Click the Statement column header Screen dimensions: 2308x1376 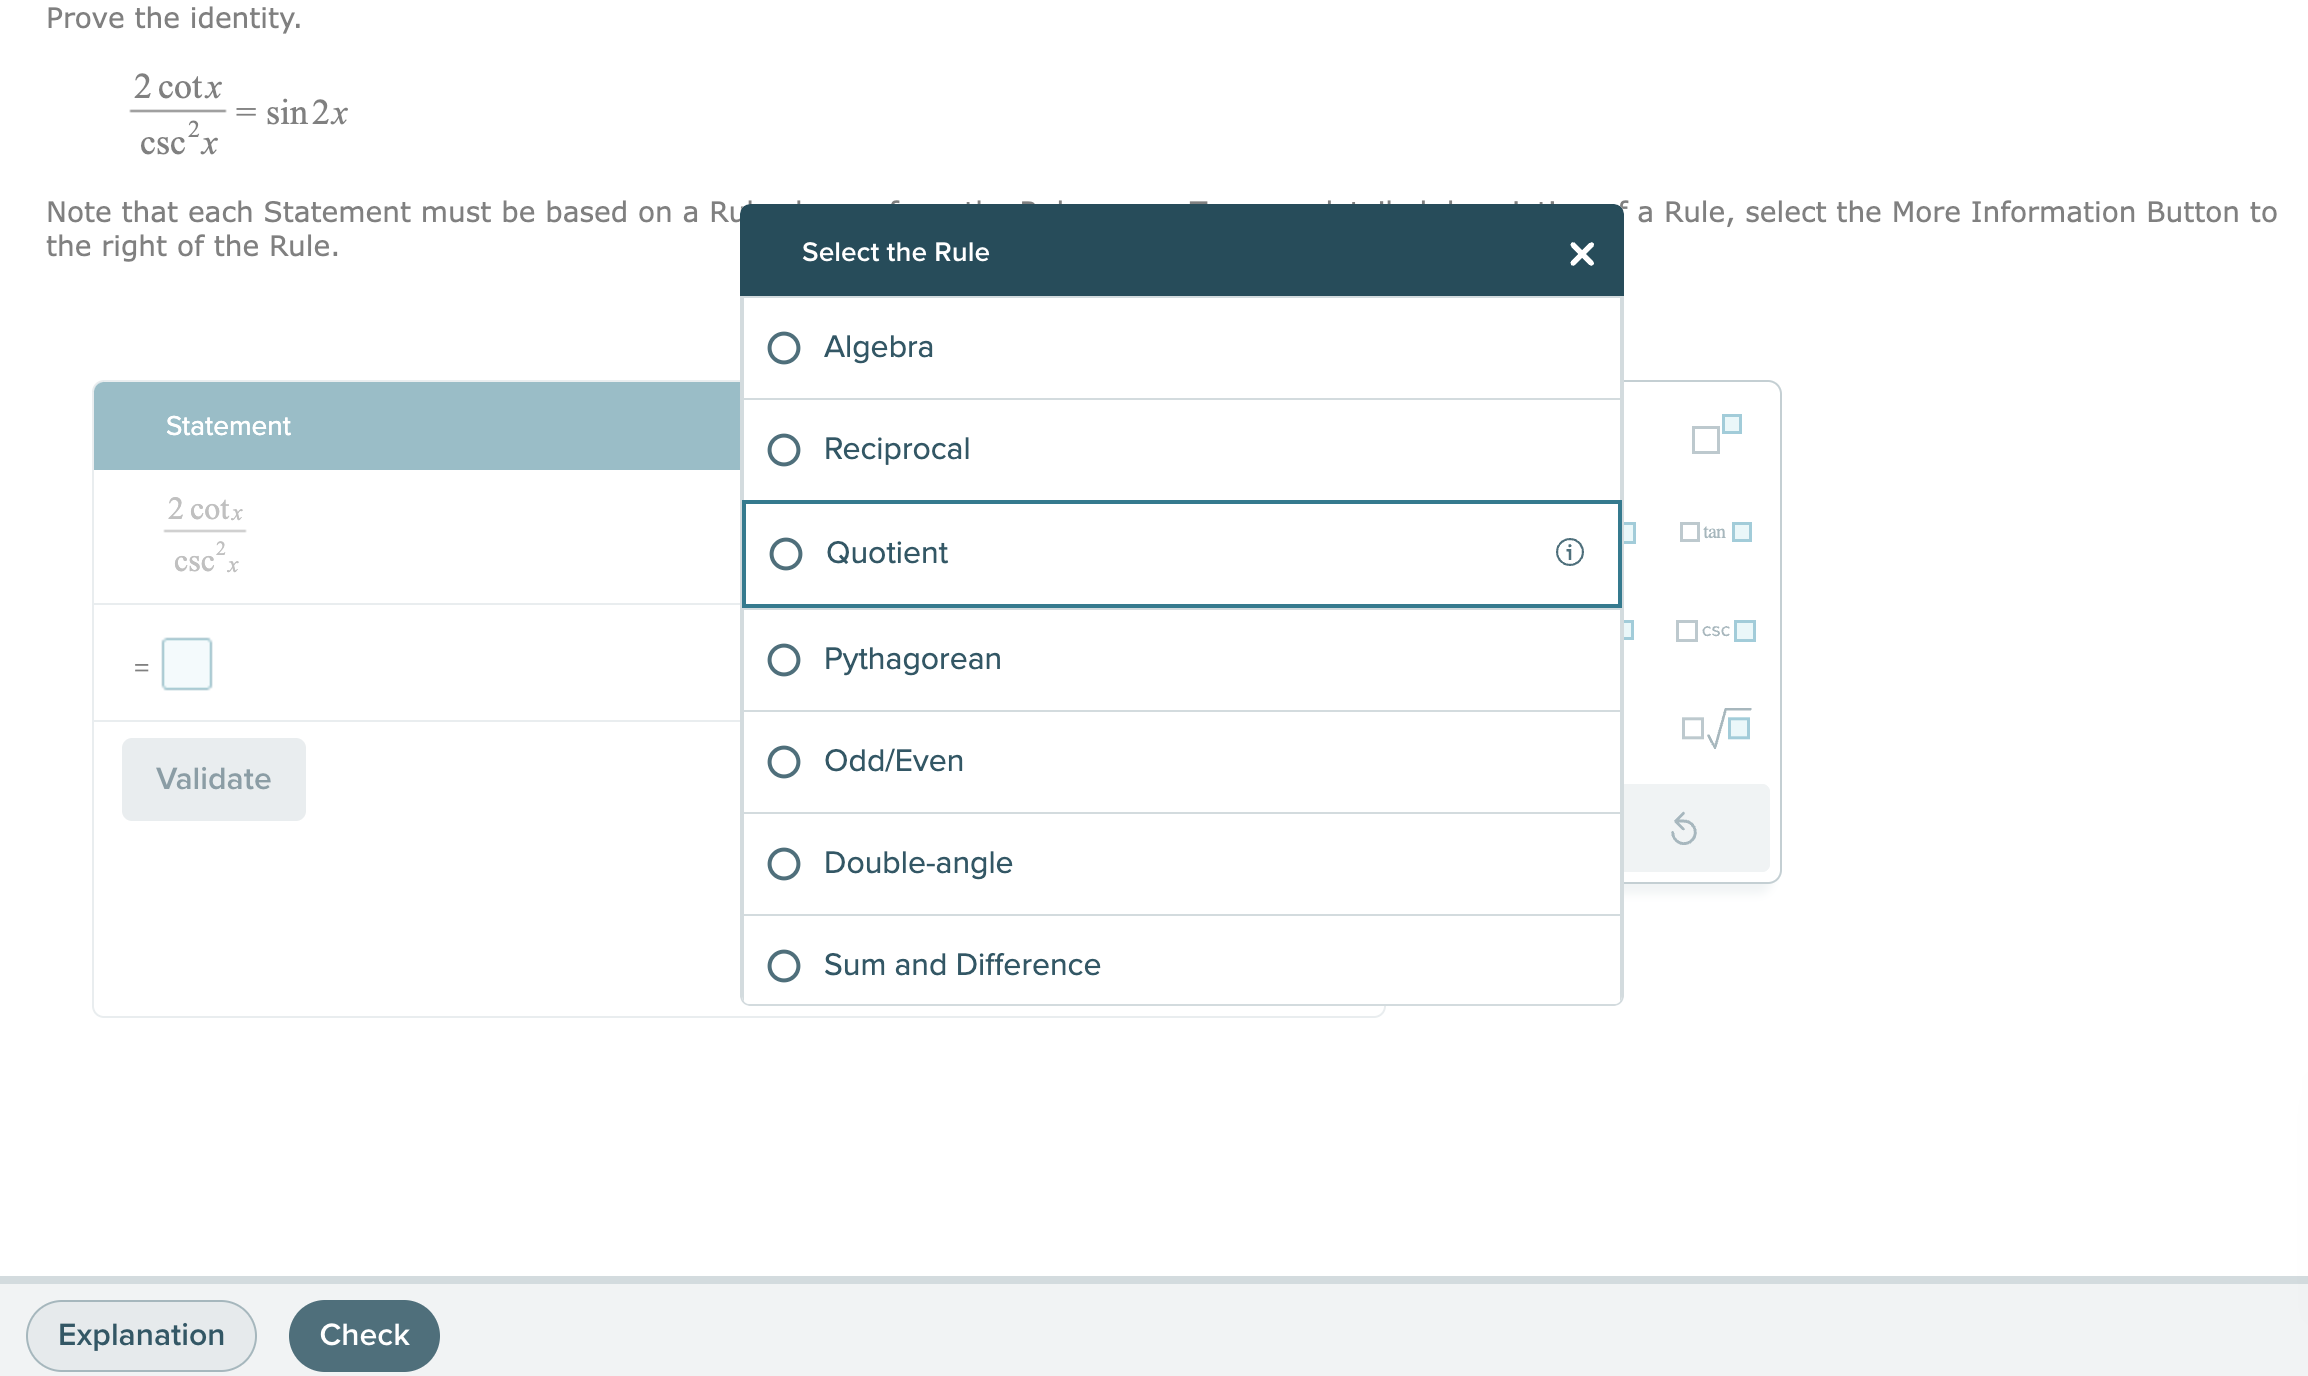click(228, 426)
